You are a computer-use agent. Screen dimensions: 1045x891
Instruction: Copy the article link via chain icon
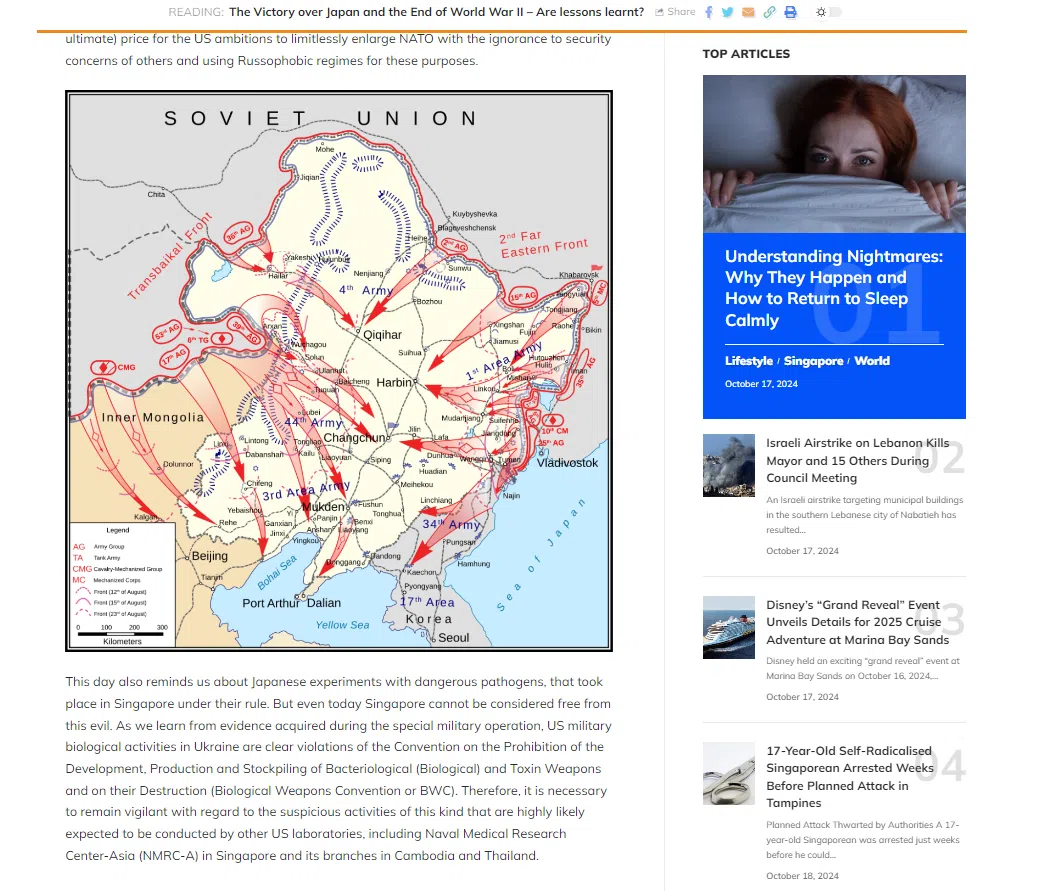768,12
